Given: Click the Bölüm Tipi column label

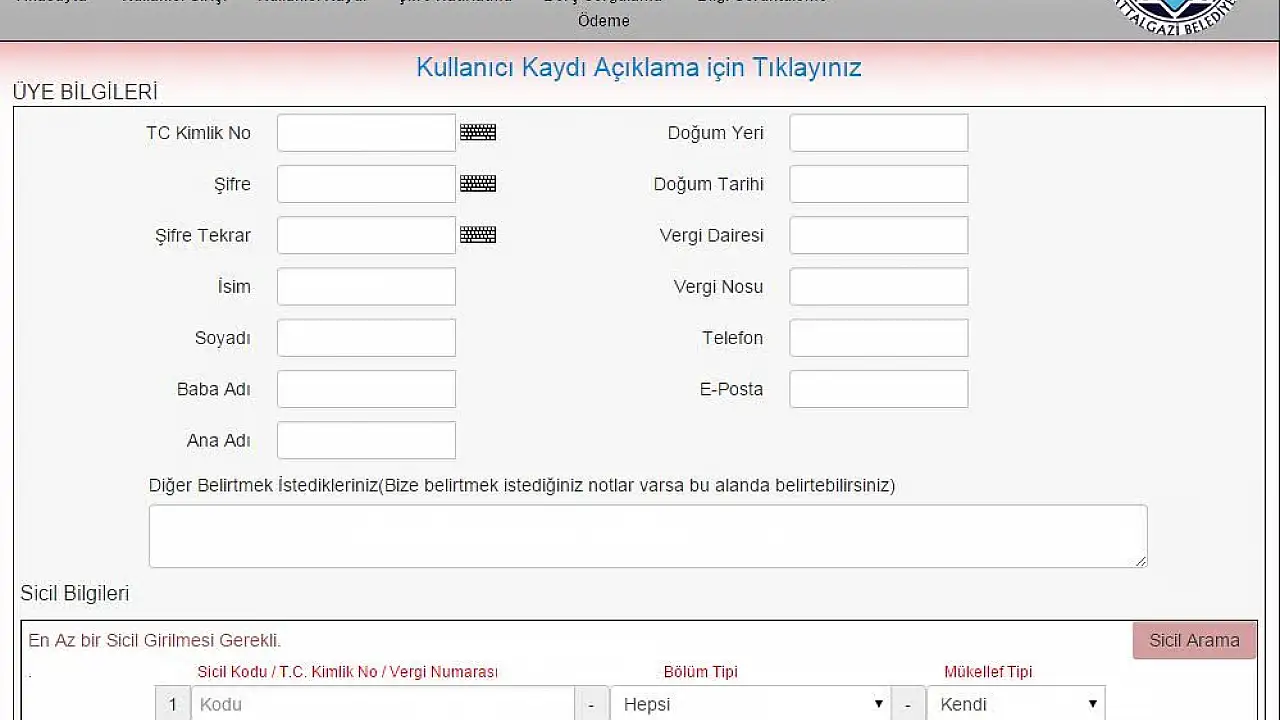Looking at the screenshot, I should pos(701,672).
